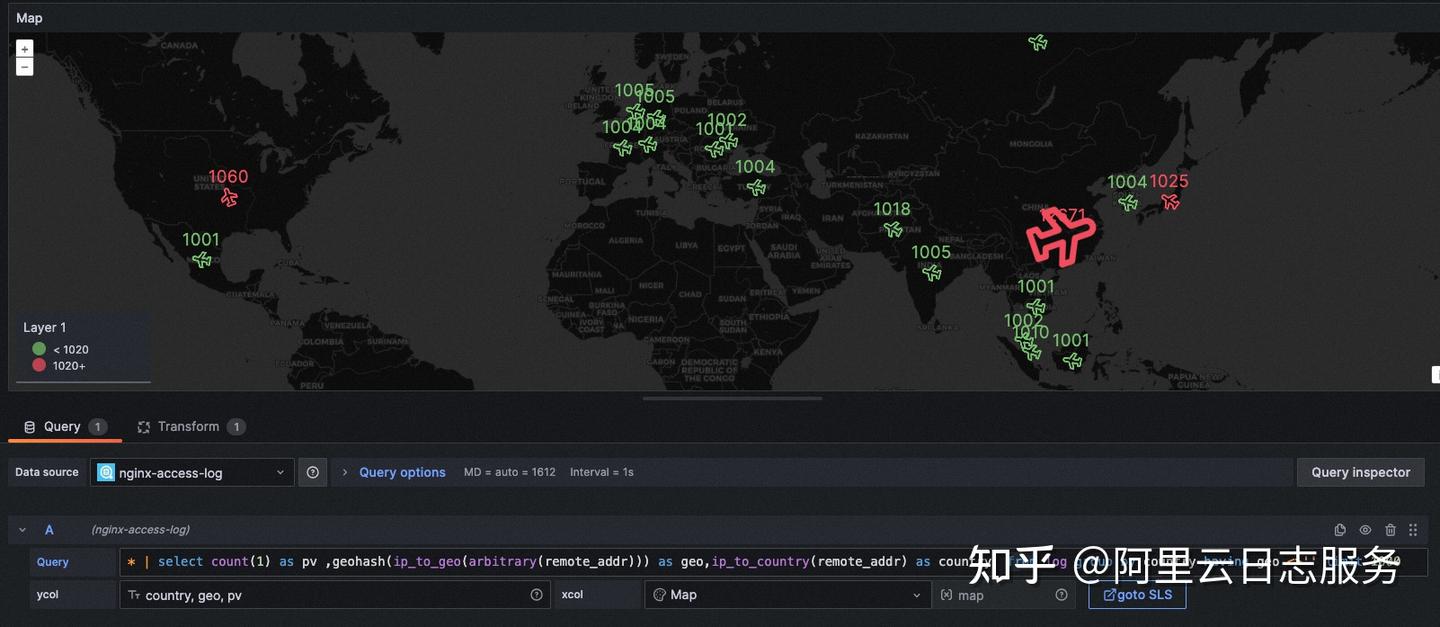The image size is (1440, 627).
Task: Delete query A with the trash icon
Action: coord(1389,529)
